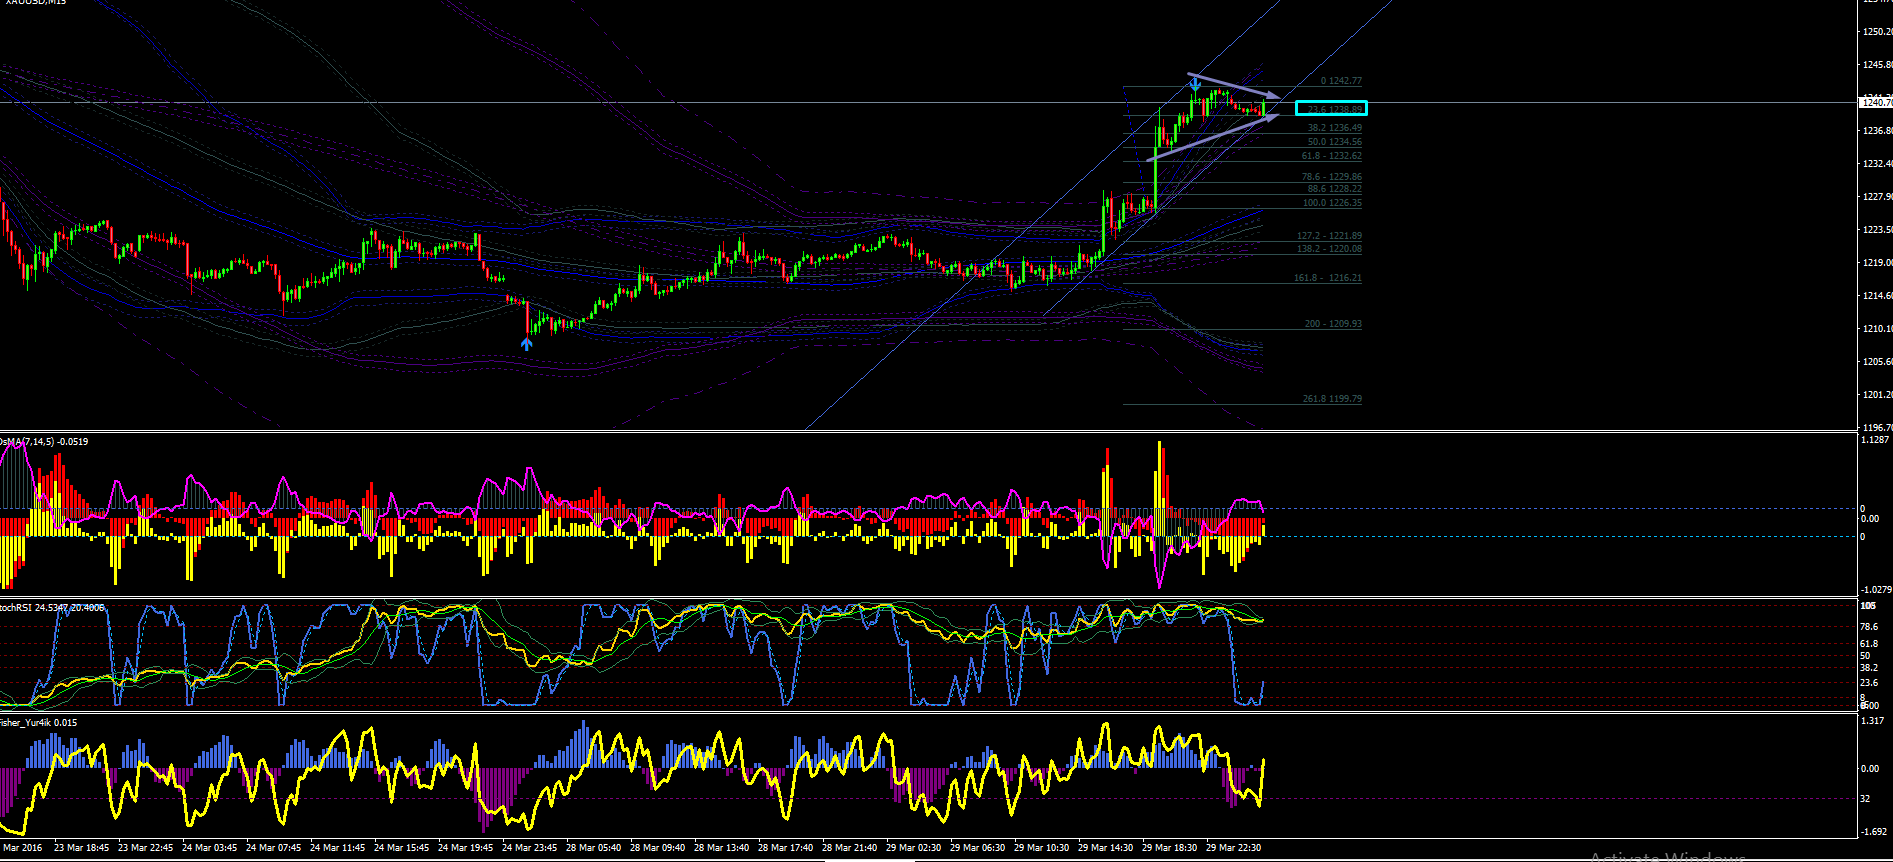This screenshot has width=1893, height=862.
Task: Click the 28 Mar 13:40 time label
Action: [x=722, y=848]
